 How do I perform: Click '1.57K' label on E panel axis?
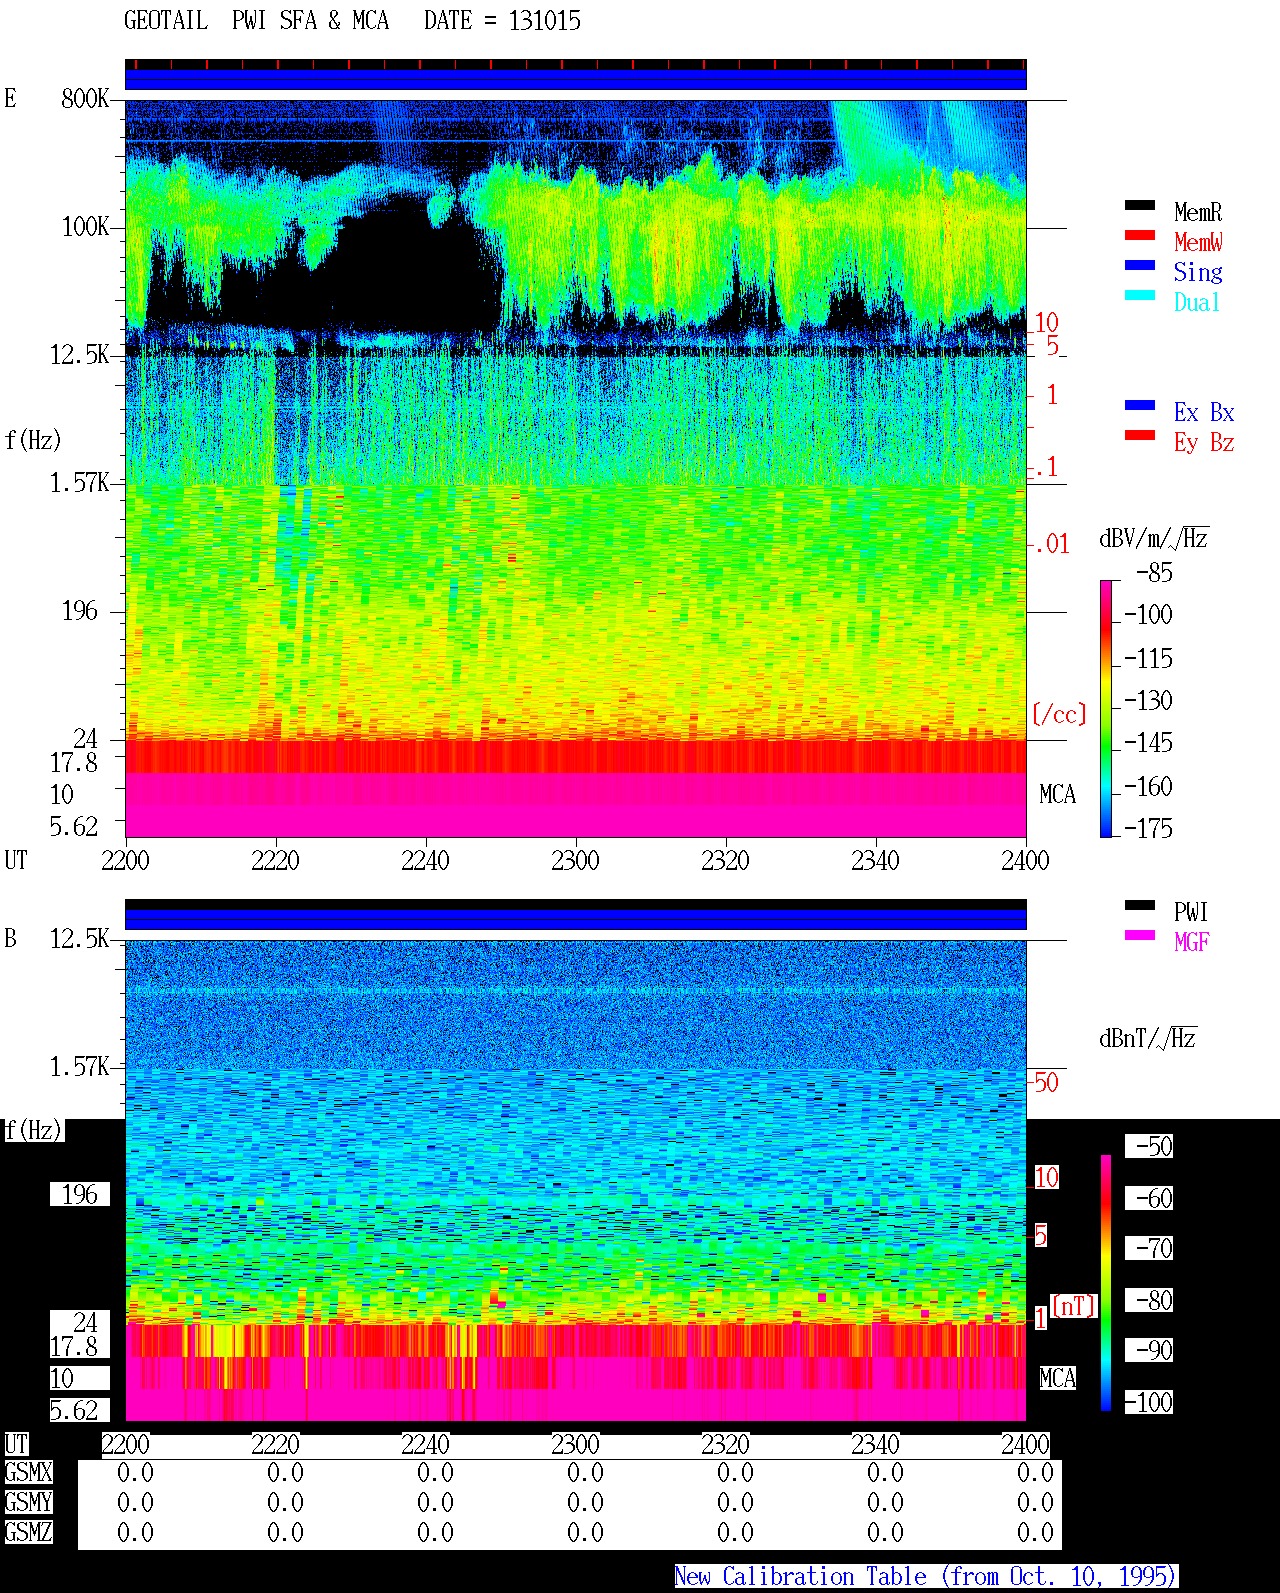[x=80, y=482]
